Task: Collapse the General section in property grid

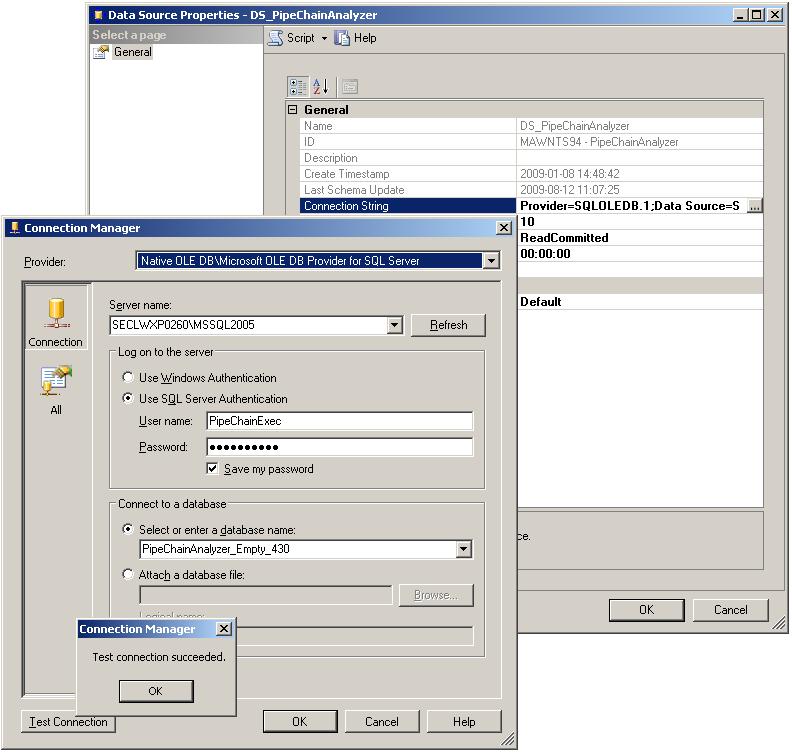Action: click(x=293, y=110)
